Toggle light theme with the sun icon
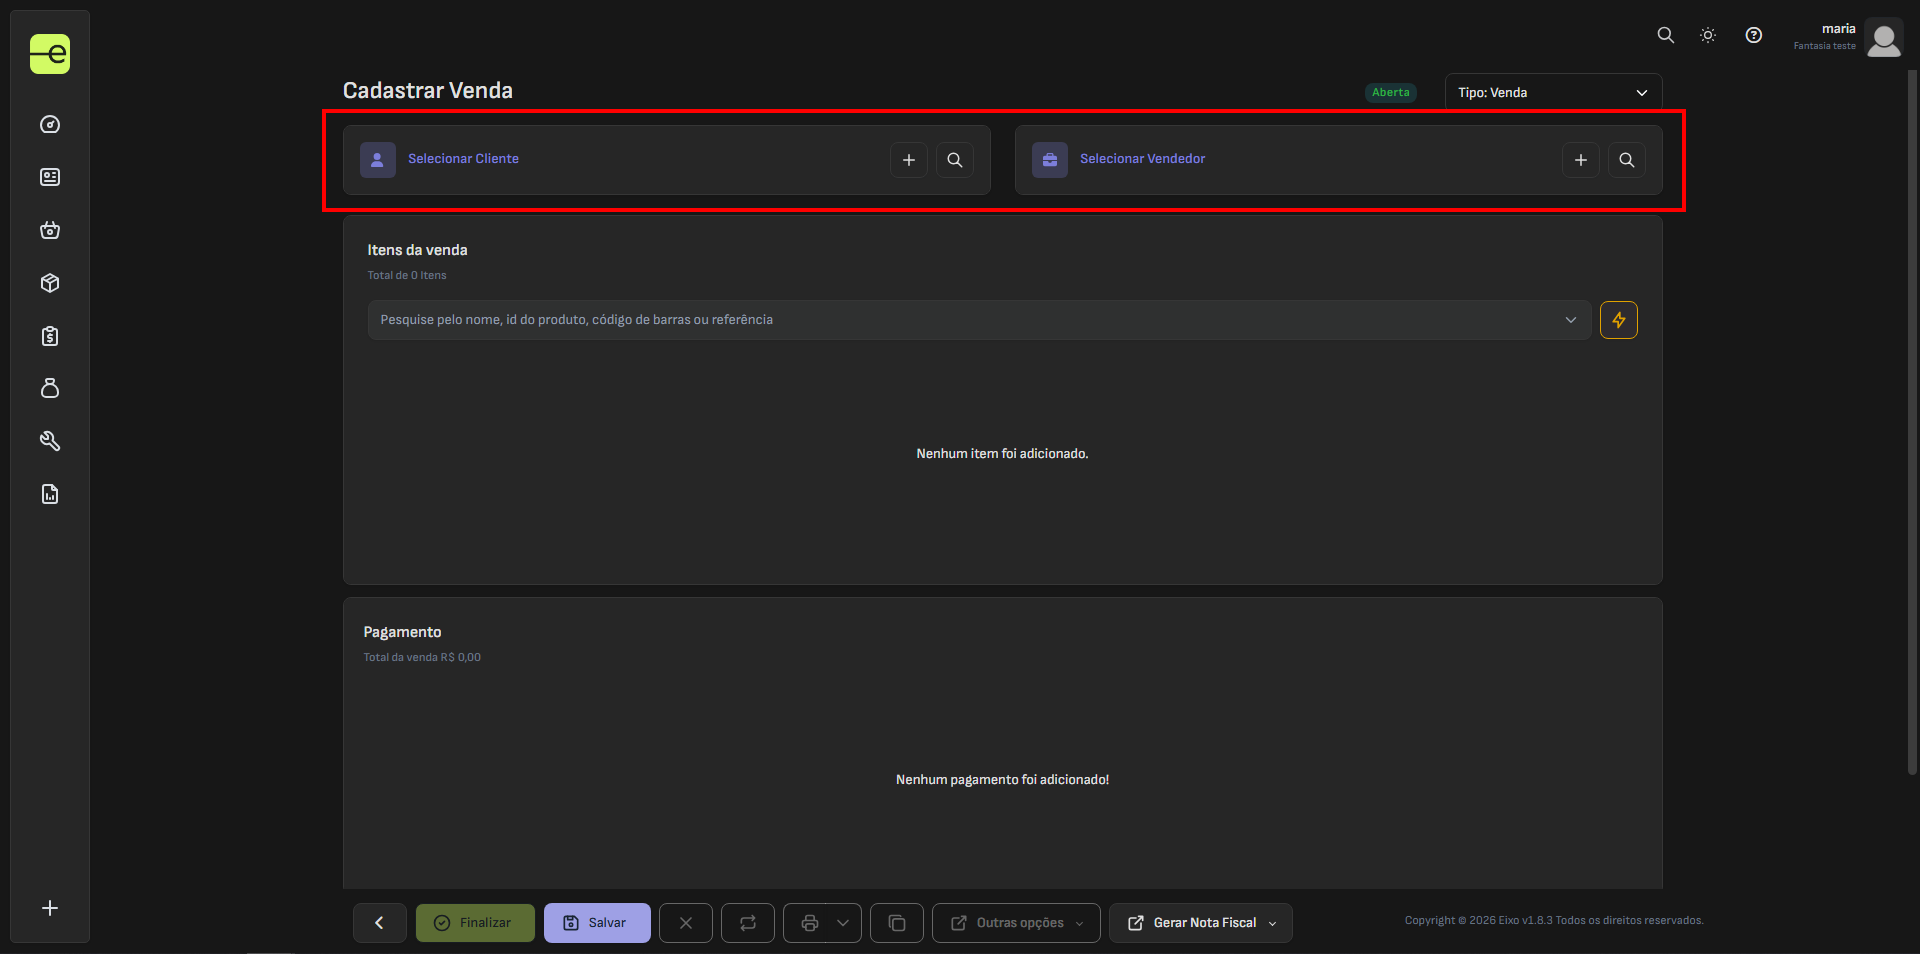 1708,35
